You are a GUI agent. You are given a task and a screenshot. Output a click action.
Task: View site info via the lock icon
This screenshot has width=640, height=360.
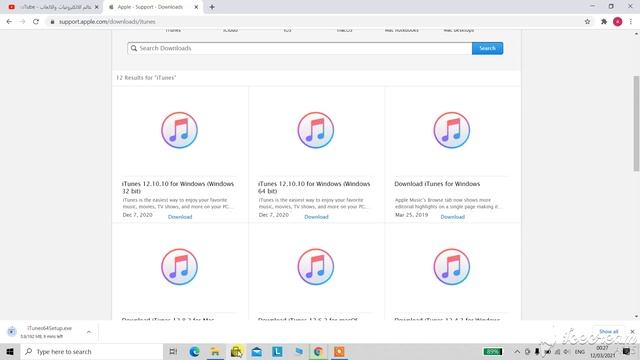pos(52,22)
